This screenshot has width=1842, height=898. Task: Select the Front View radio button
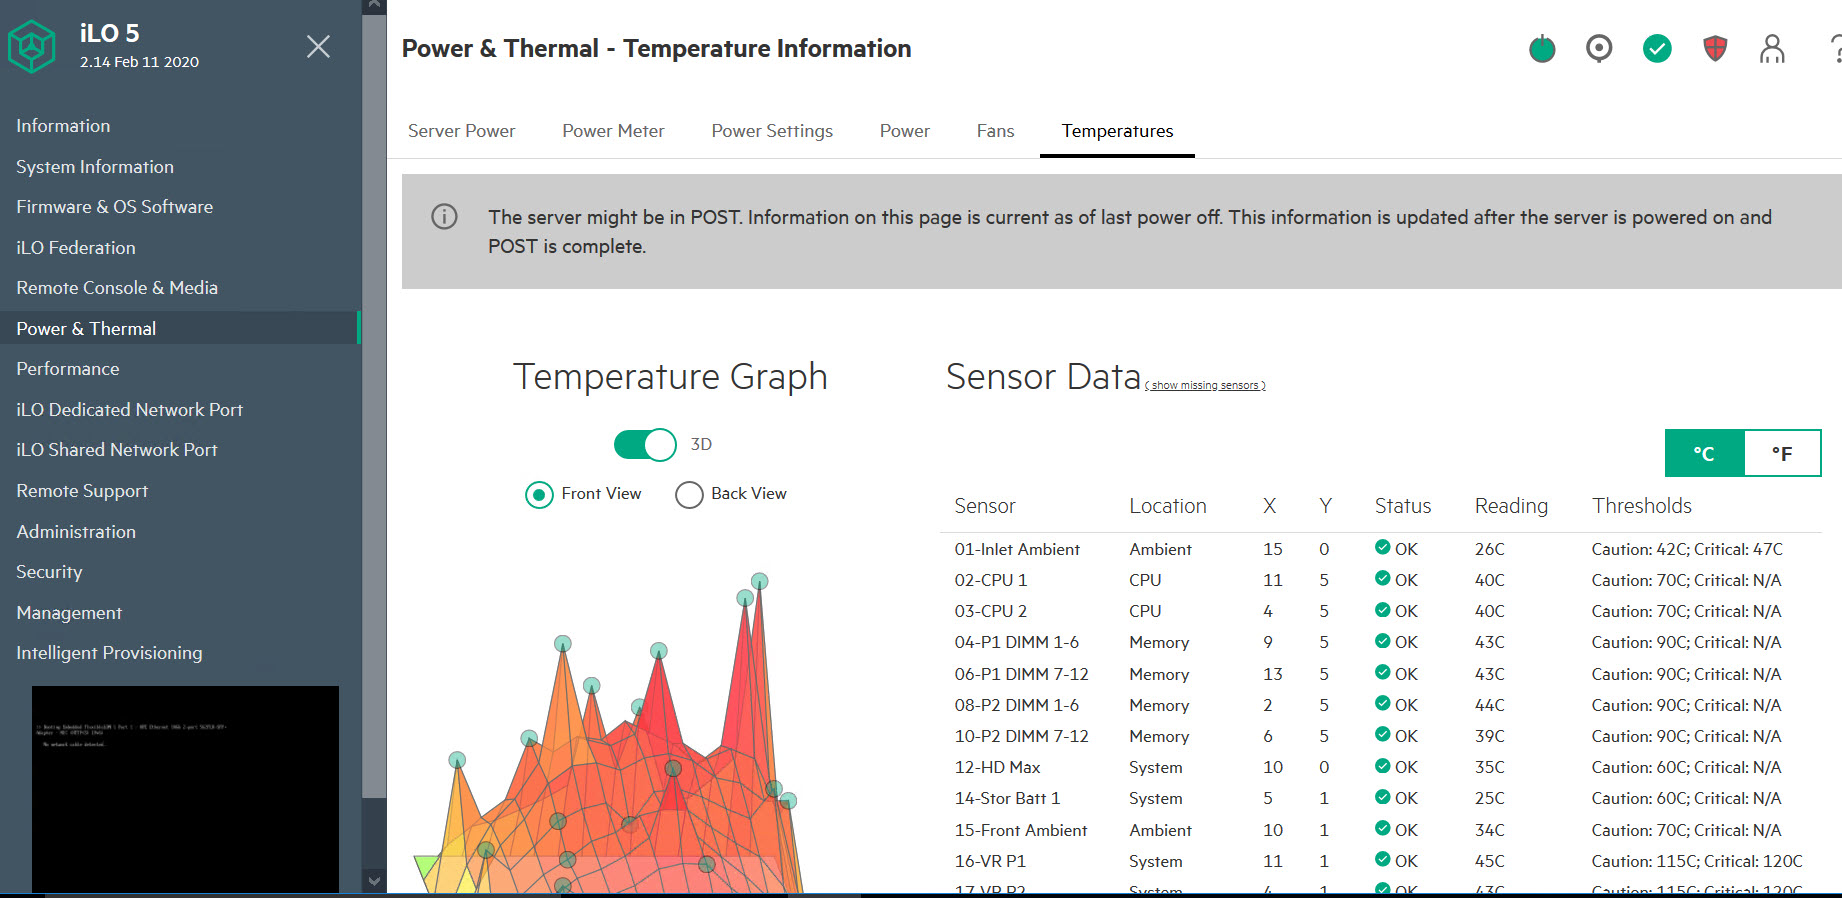click(539, 494)
